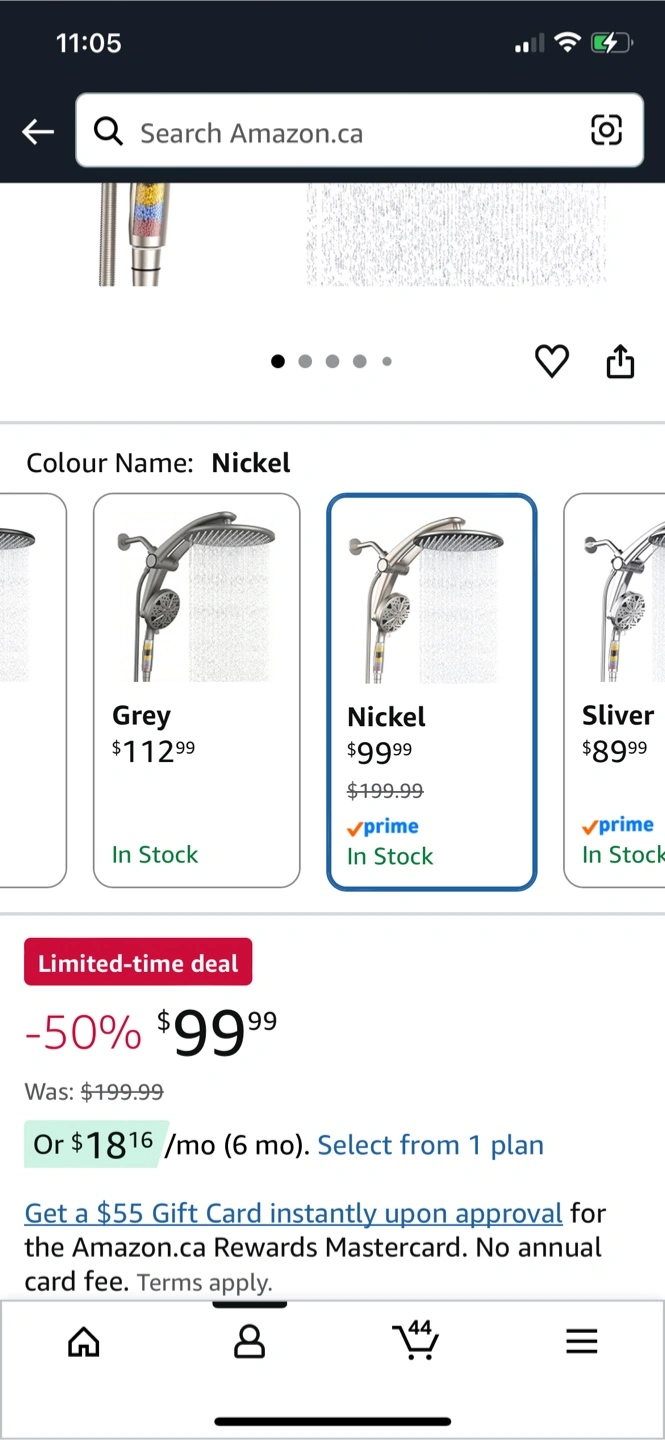This screenshot has height=1440, width=665.
Task: Add item to wish list heart
Action: pyautogui.click(x=551, y=361)
